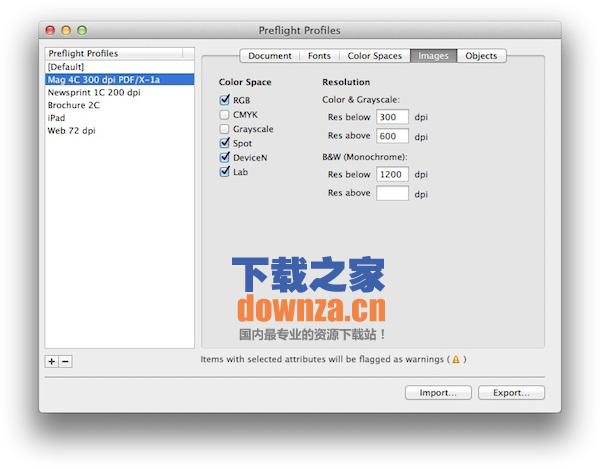Click the Import... button

click(438, 393)
